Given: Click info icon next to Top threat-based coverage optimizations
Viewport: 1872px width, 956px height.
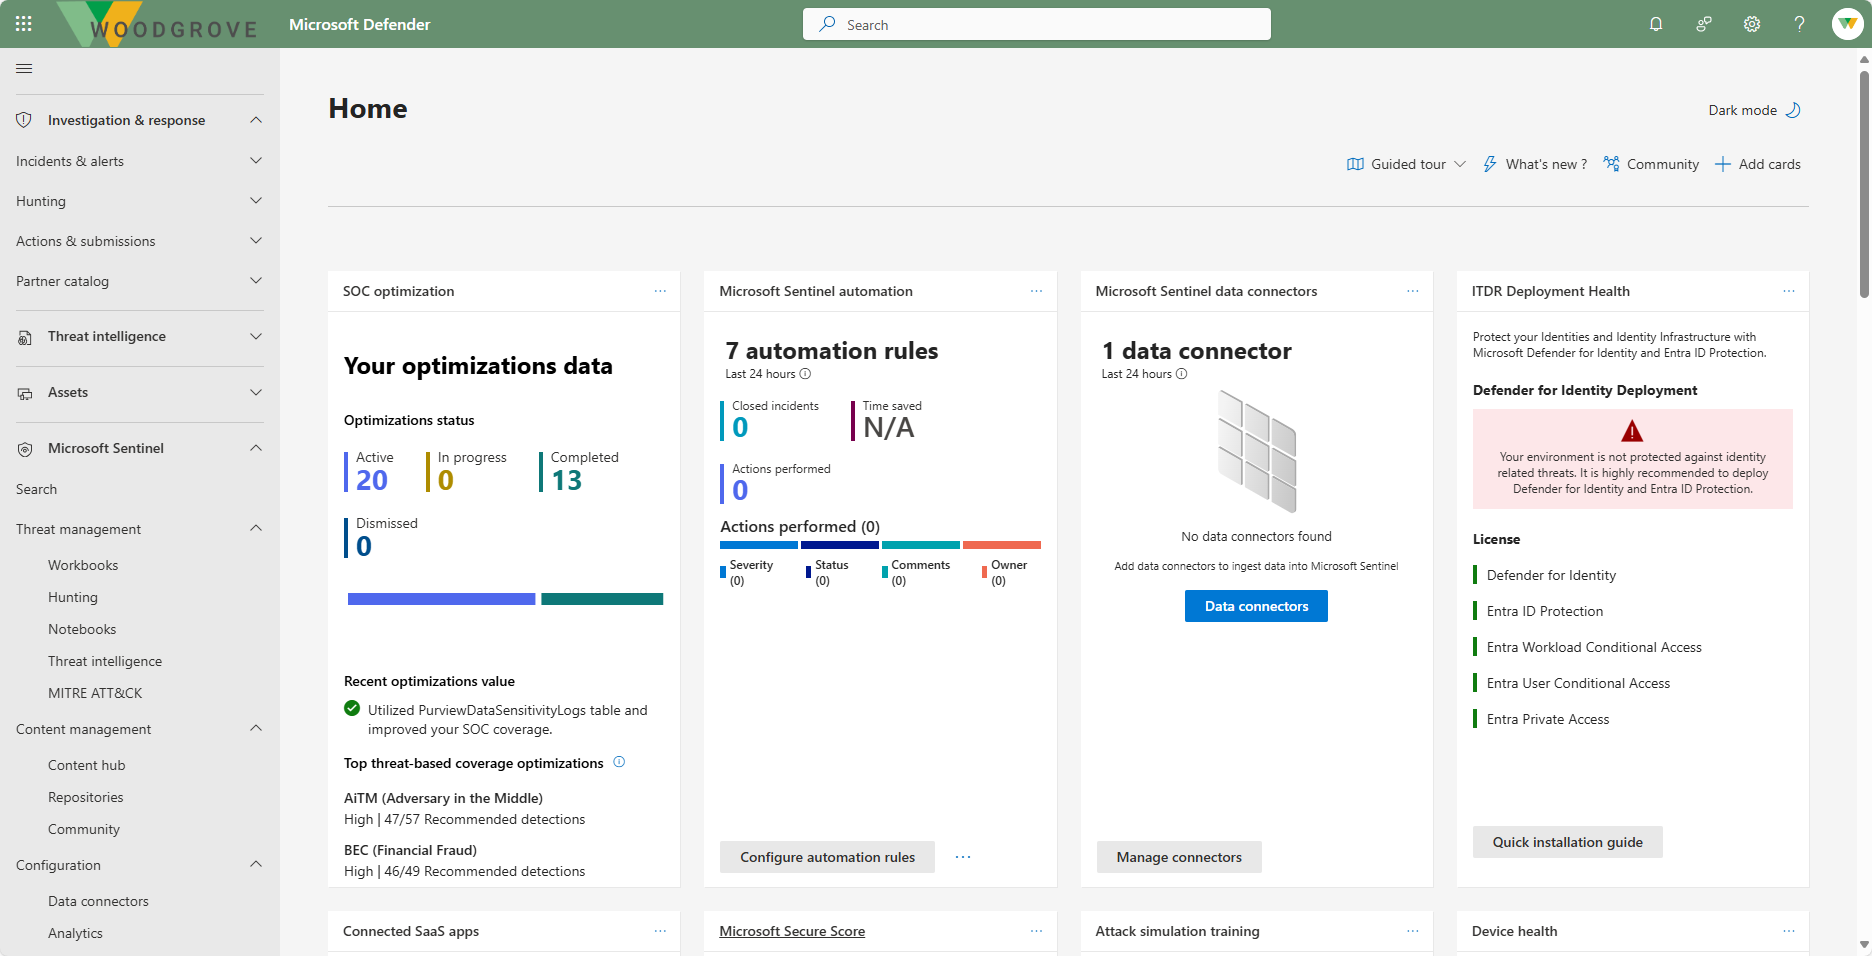Looking at the screenshot, I should [619, 762].
